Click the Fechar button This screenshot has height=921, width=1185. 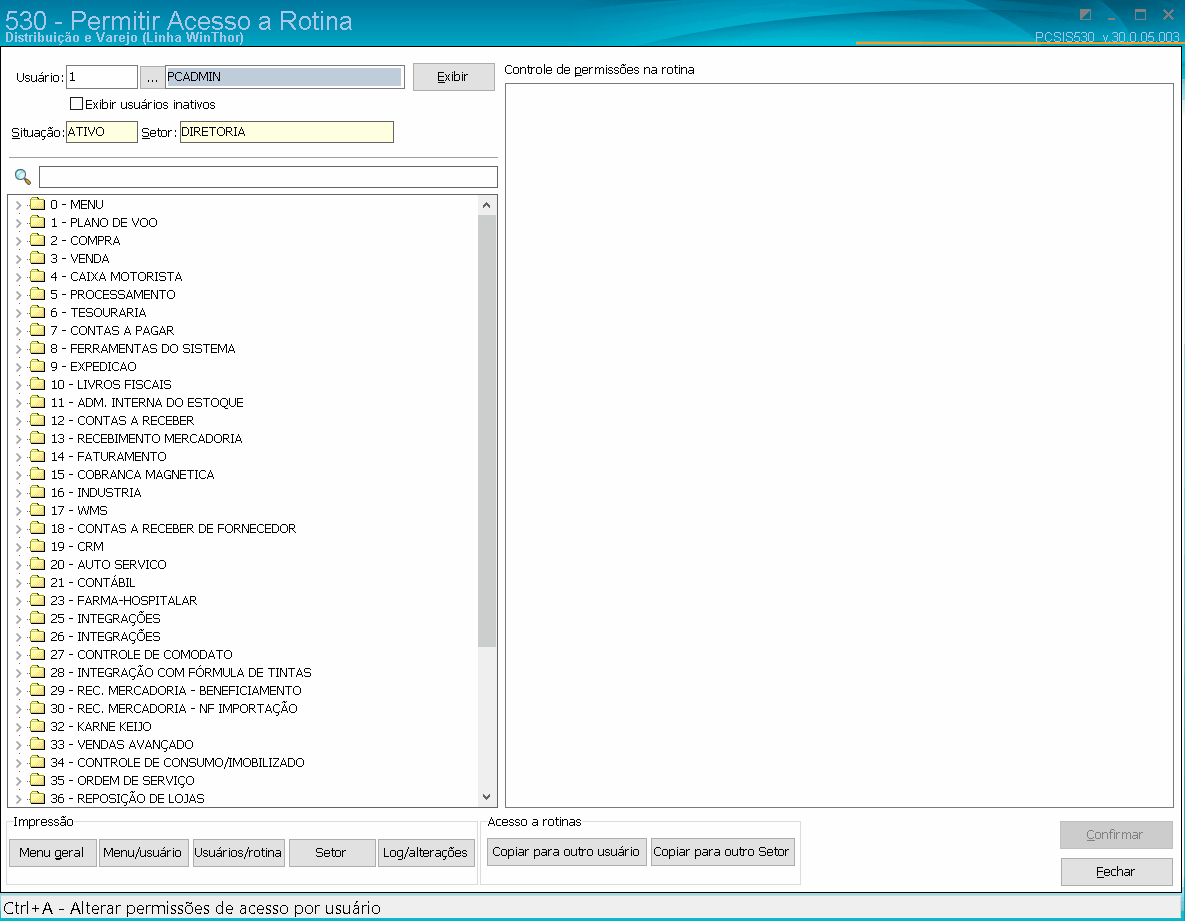(x=1116, y=872)
